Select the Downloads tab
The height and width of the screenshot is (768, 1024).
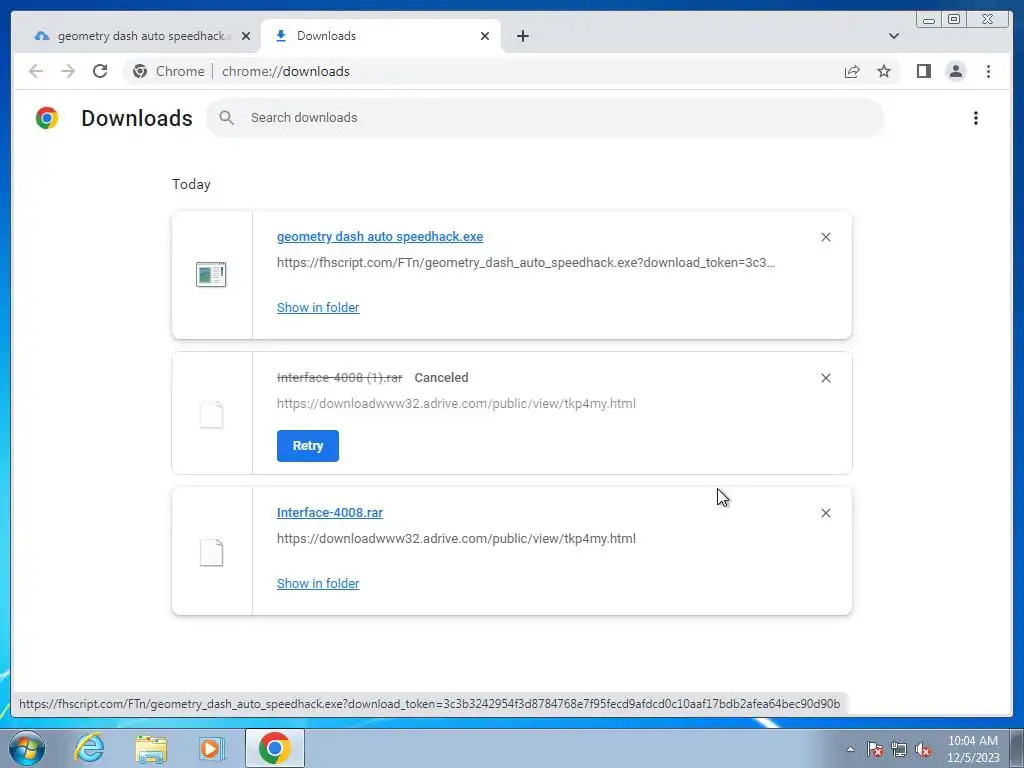(x=381, y=36)
